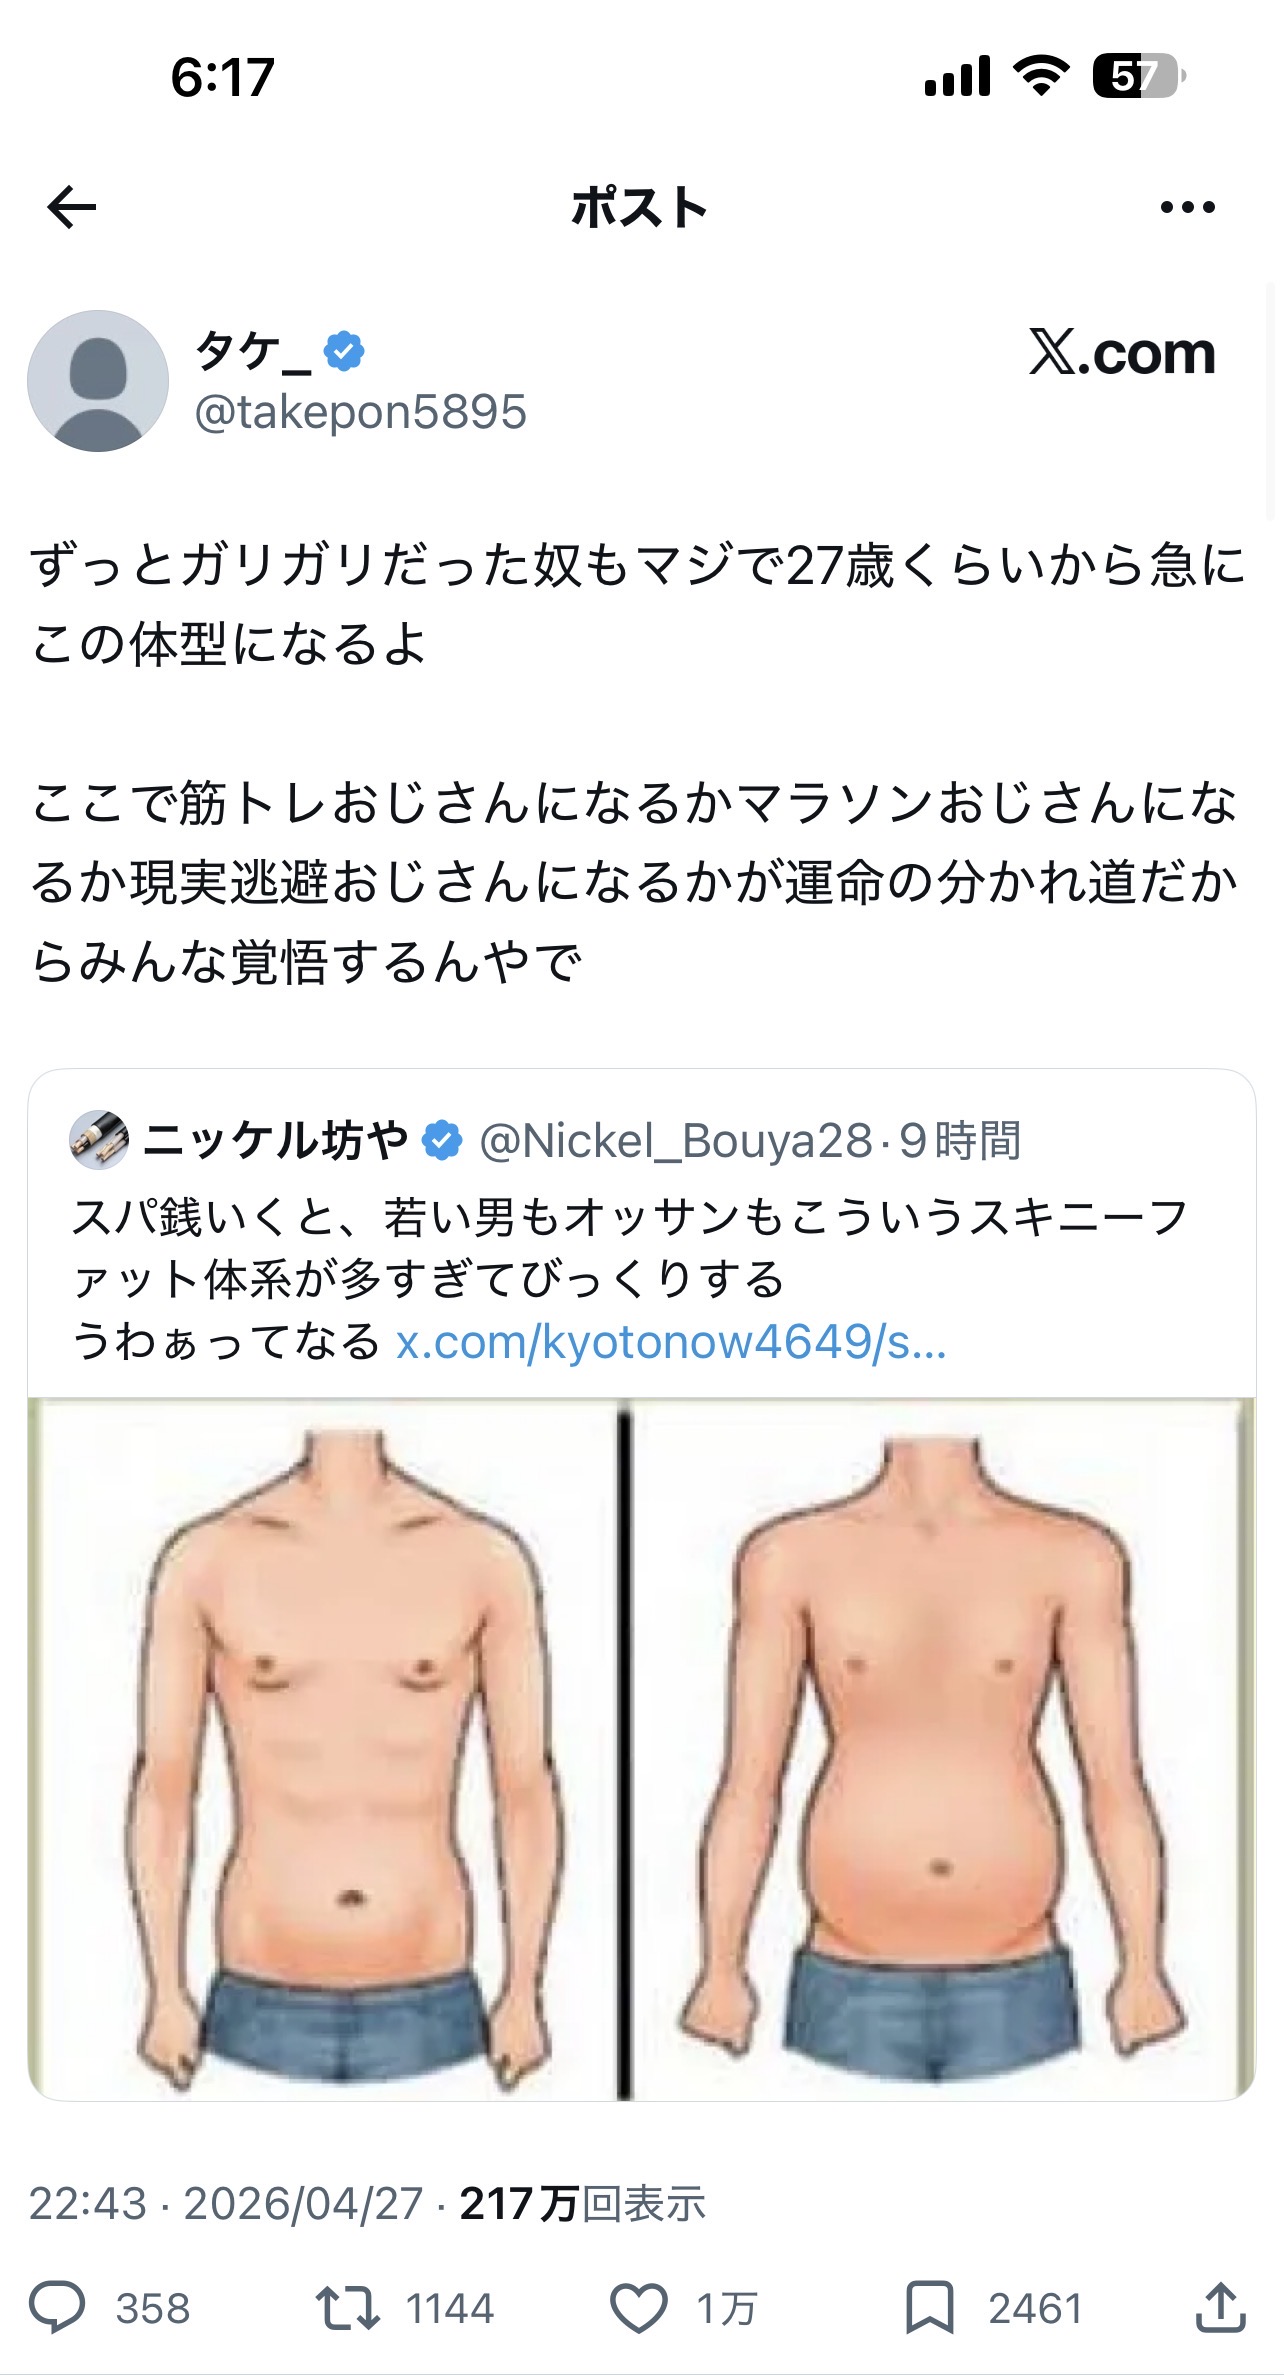The width and height of the screenshot is (1284, 2375).
Task: Tap タケ_ blue verified badge
Action: (344, 351)
